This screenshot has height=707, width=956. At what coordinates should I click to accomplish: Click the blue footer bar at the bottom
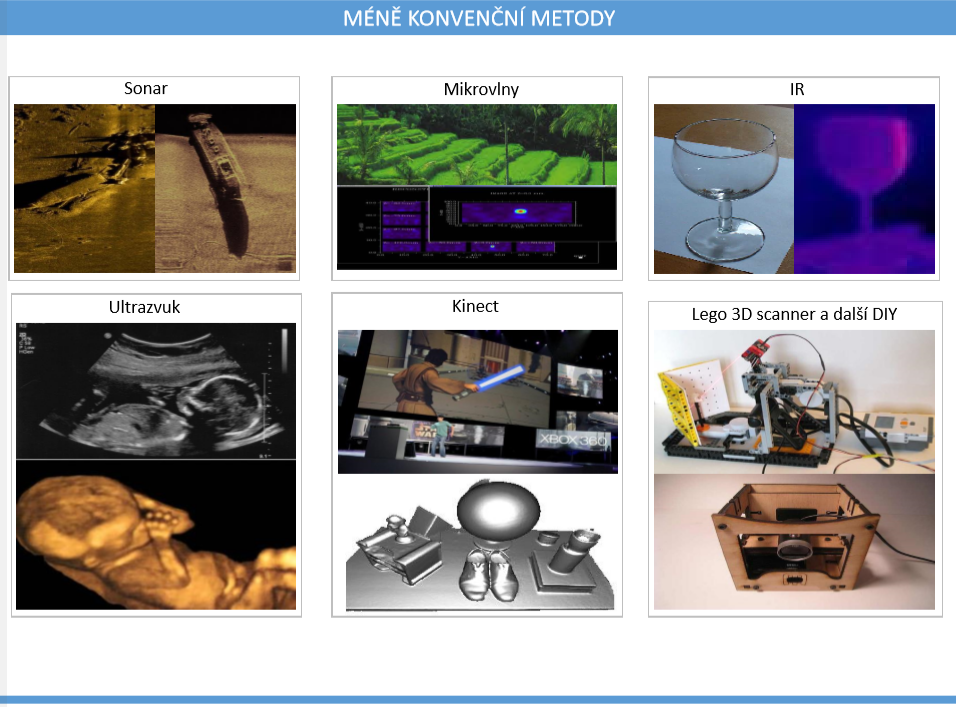pos(478,700)
